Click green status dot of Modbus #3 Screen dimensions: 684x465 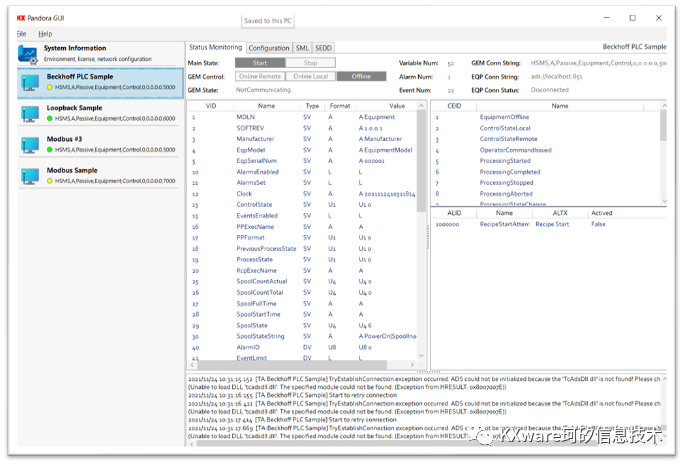(x=50, y=150)
